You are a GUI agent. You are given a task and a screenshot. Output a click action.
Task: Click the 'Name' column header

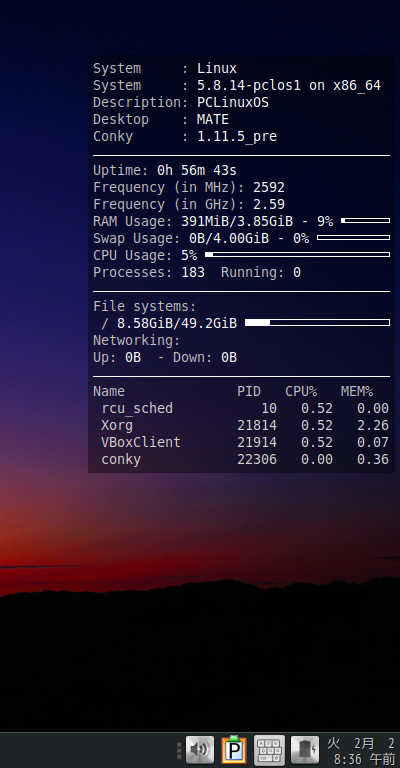(x=109, y=391)
